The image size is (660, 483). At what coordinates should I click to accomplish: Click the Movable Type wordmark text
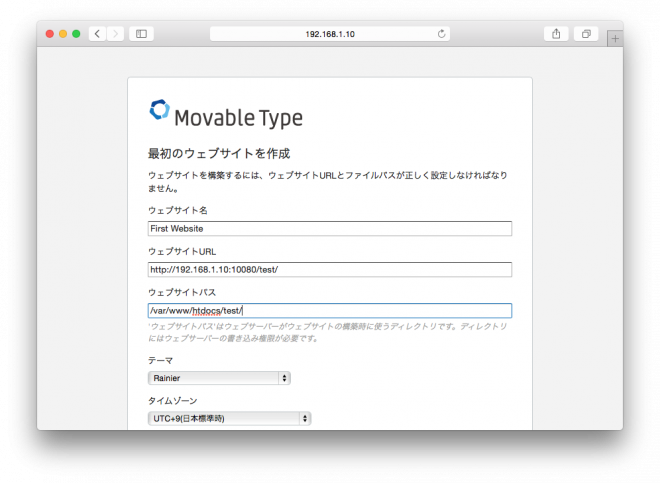click(x=238, y=118)
